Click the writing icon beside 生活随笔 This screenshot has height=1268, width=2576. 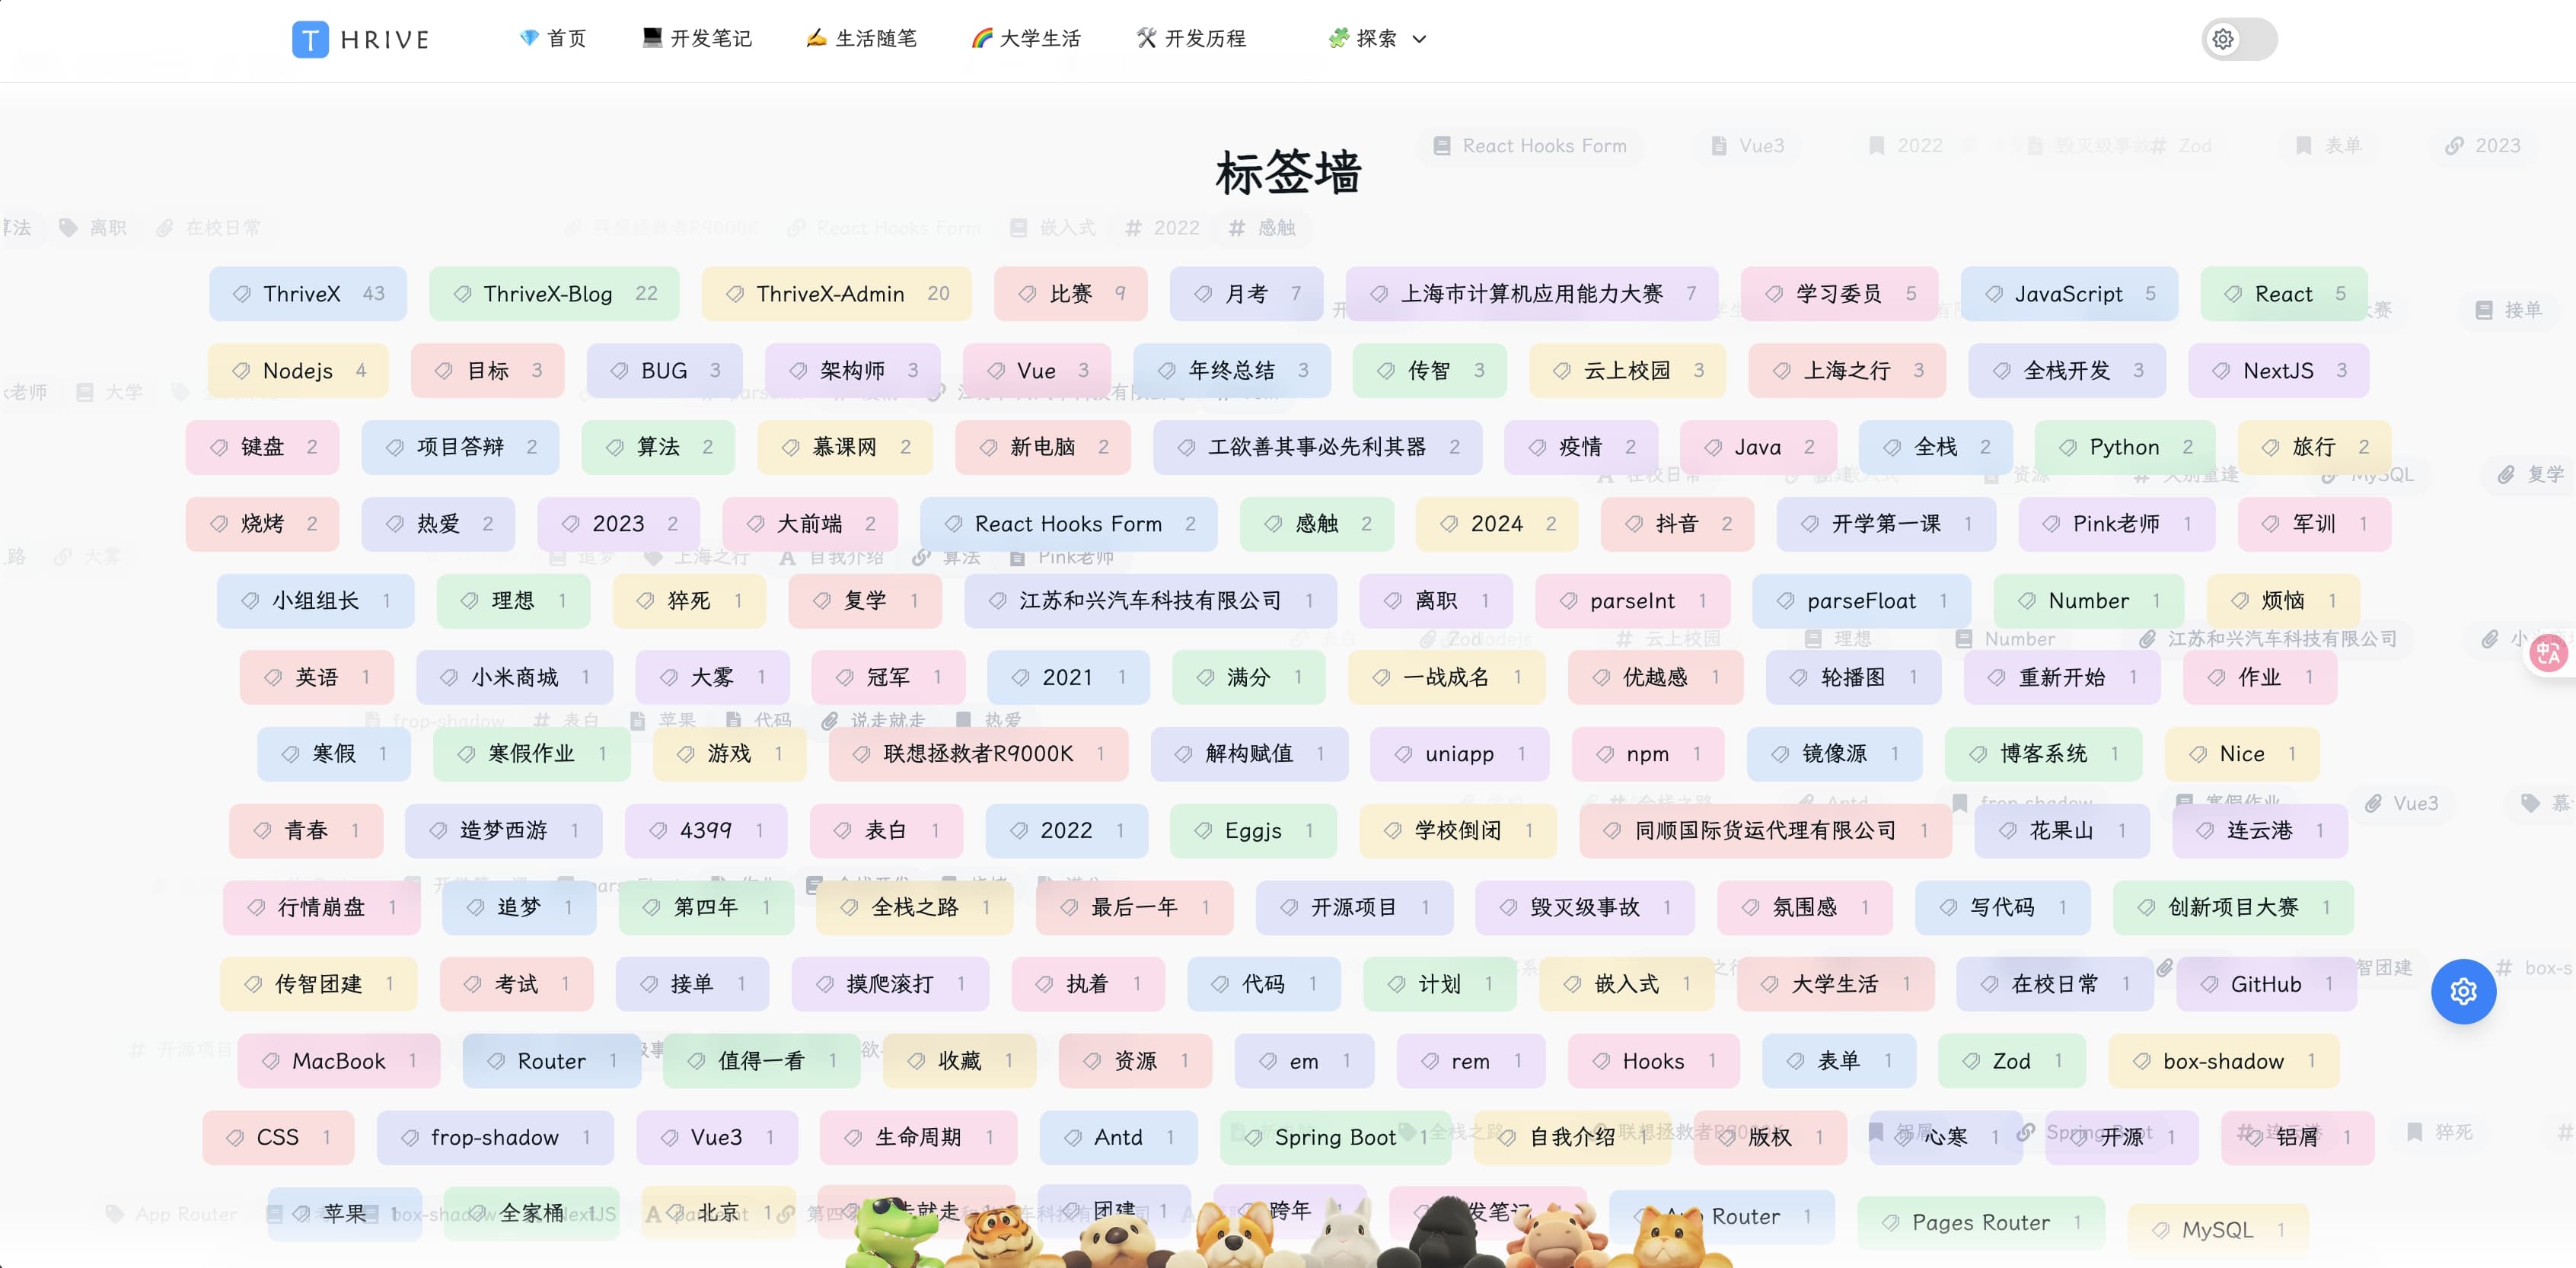click(x=817, y=38)
